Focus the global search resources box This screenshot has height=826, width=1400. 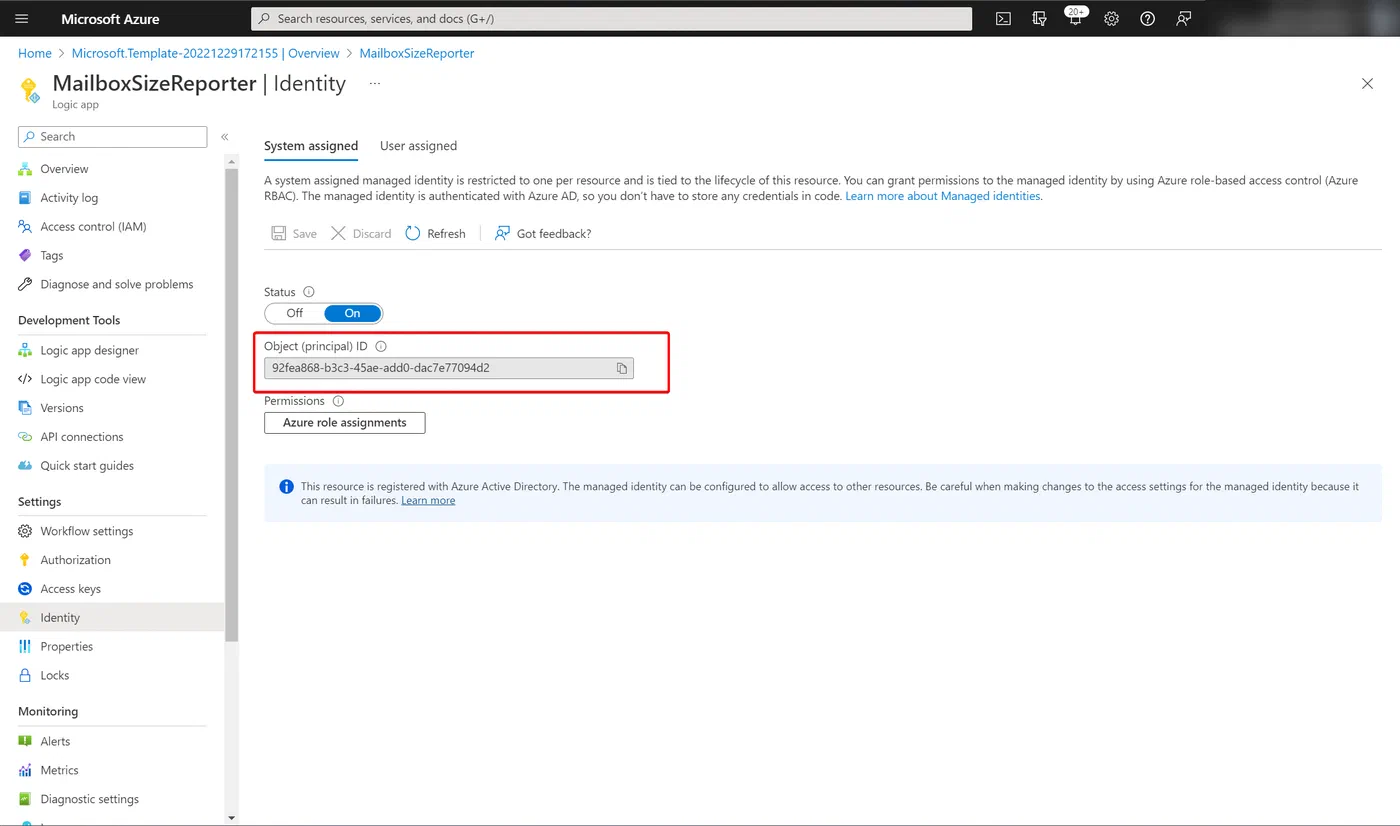point(611,18)
